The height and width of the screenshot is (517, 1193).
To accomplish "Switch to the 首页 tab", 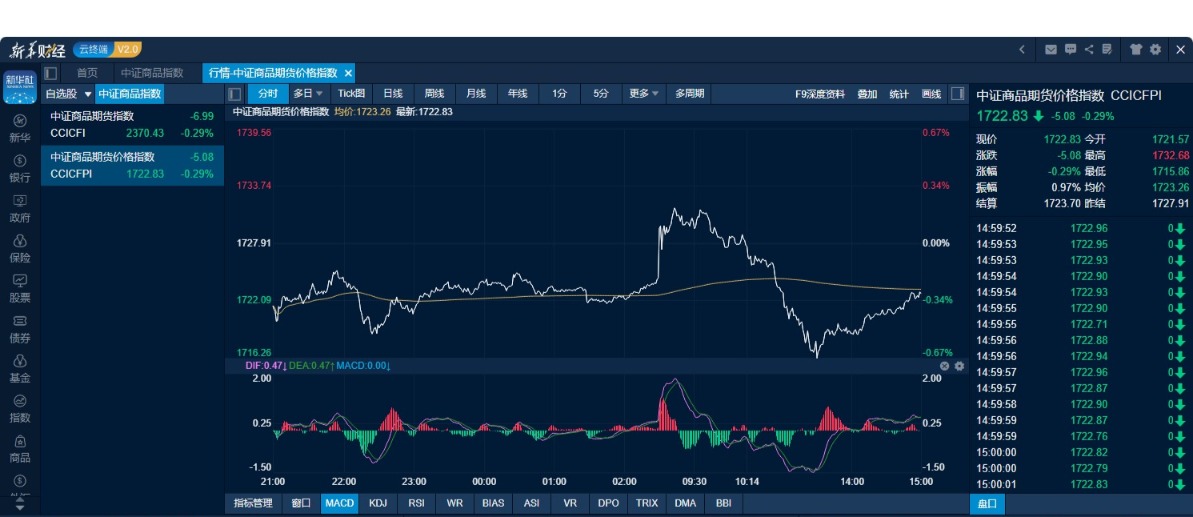I will pyautogui.click(x=87, y=73).
